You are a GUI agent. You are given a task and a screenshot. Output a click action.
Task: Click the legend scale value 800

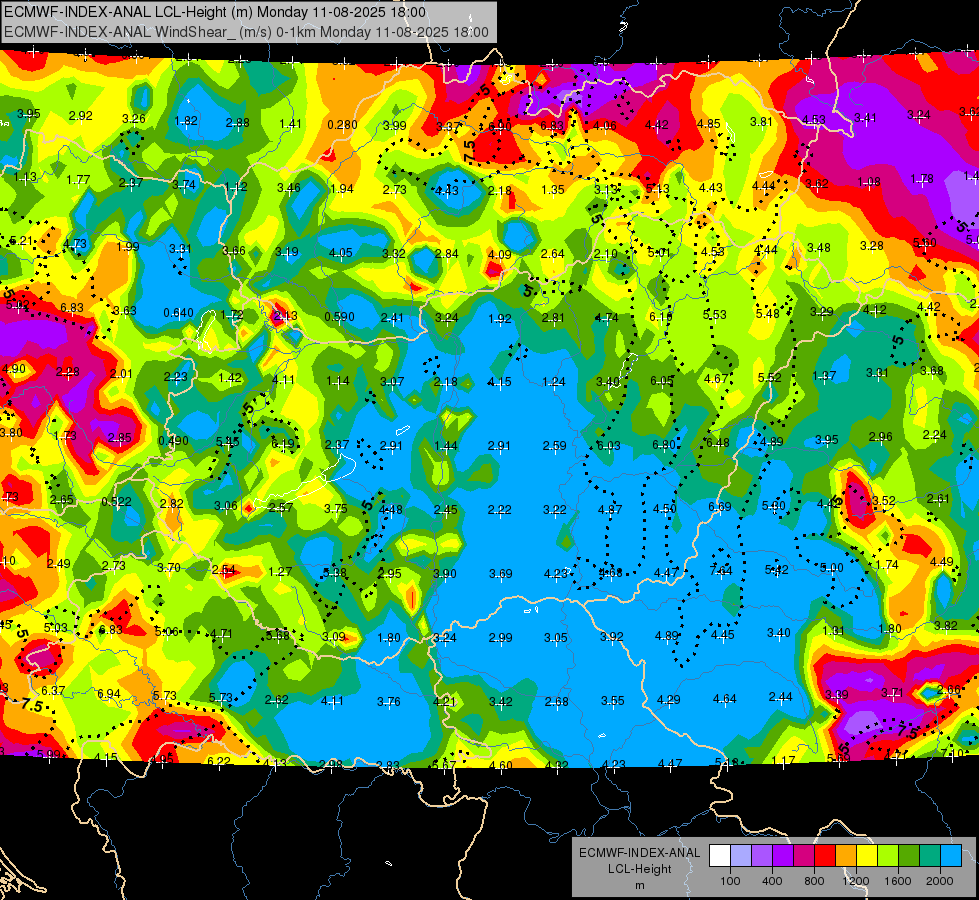[x=814, y=881]
